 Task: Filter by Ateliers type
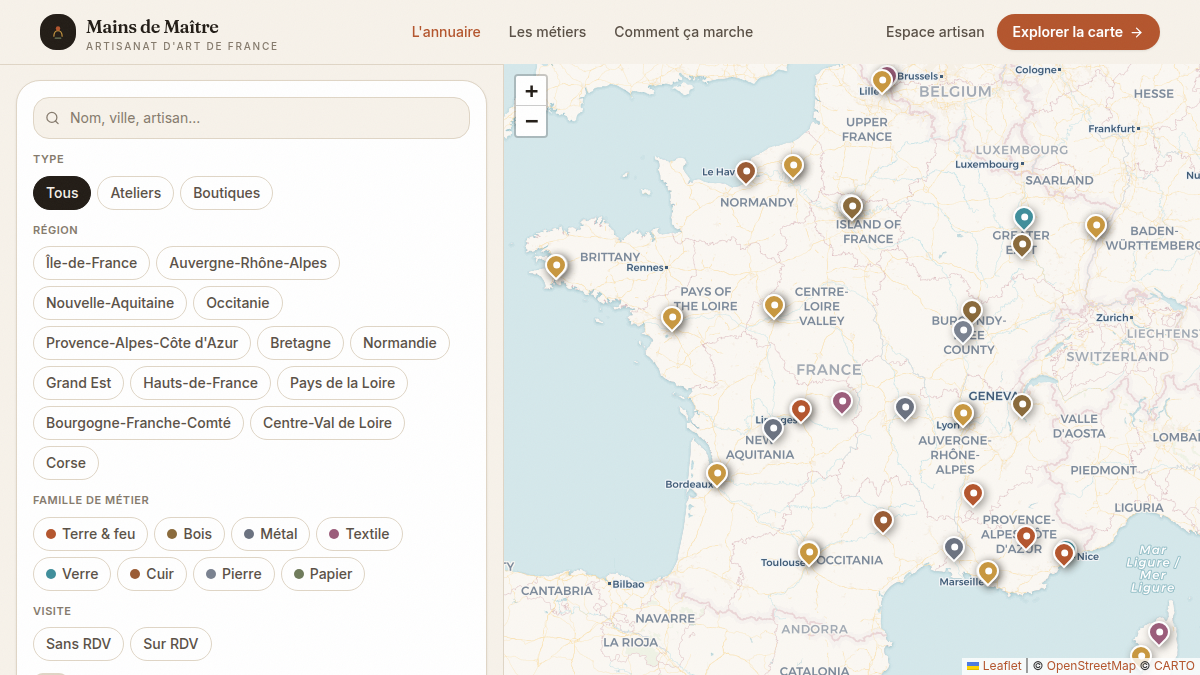136,193
